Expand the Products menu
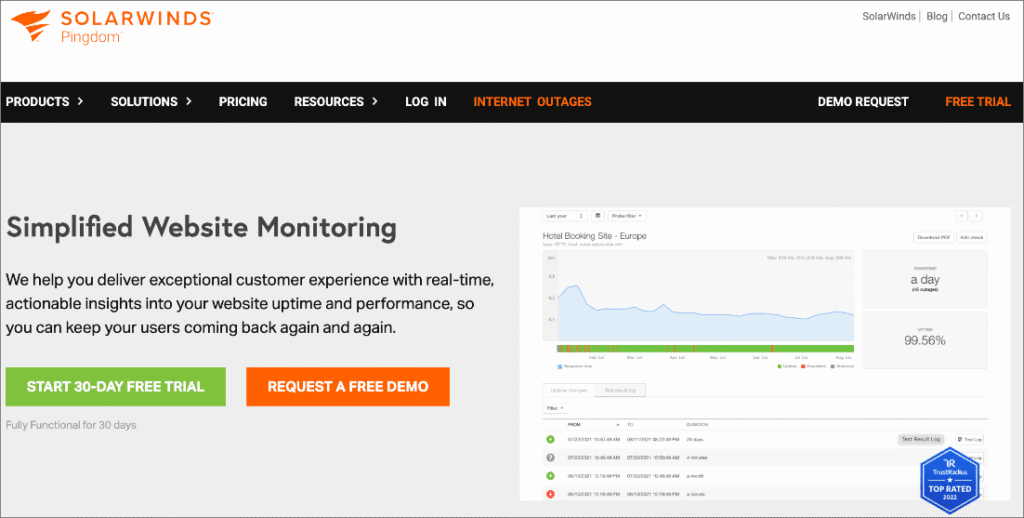This screenshot has width=1024, height=518. 44,101
